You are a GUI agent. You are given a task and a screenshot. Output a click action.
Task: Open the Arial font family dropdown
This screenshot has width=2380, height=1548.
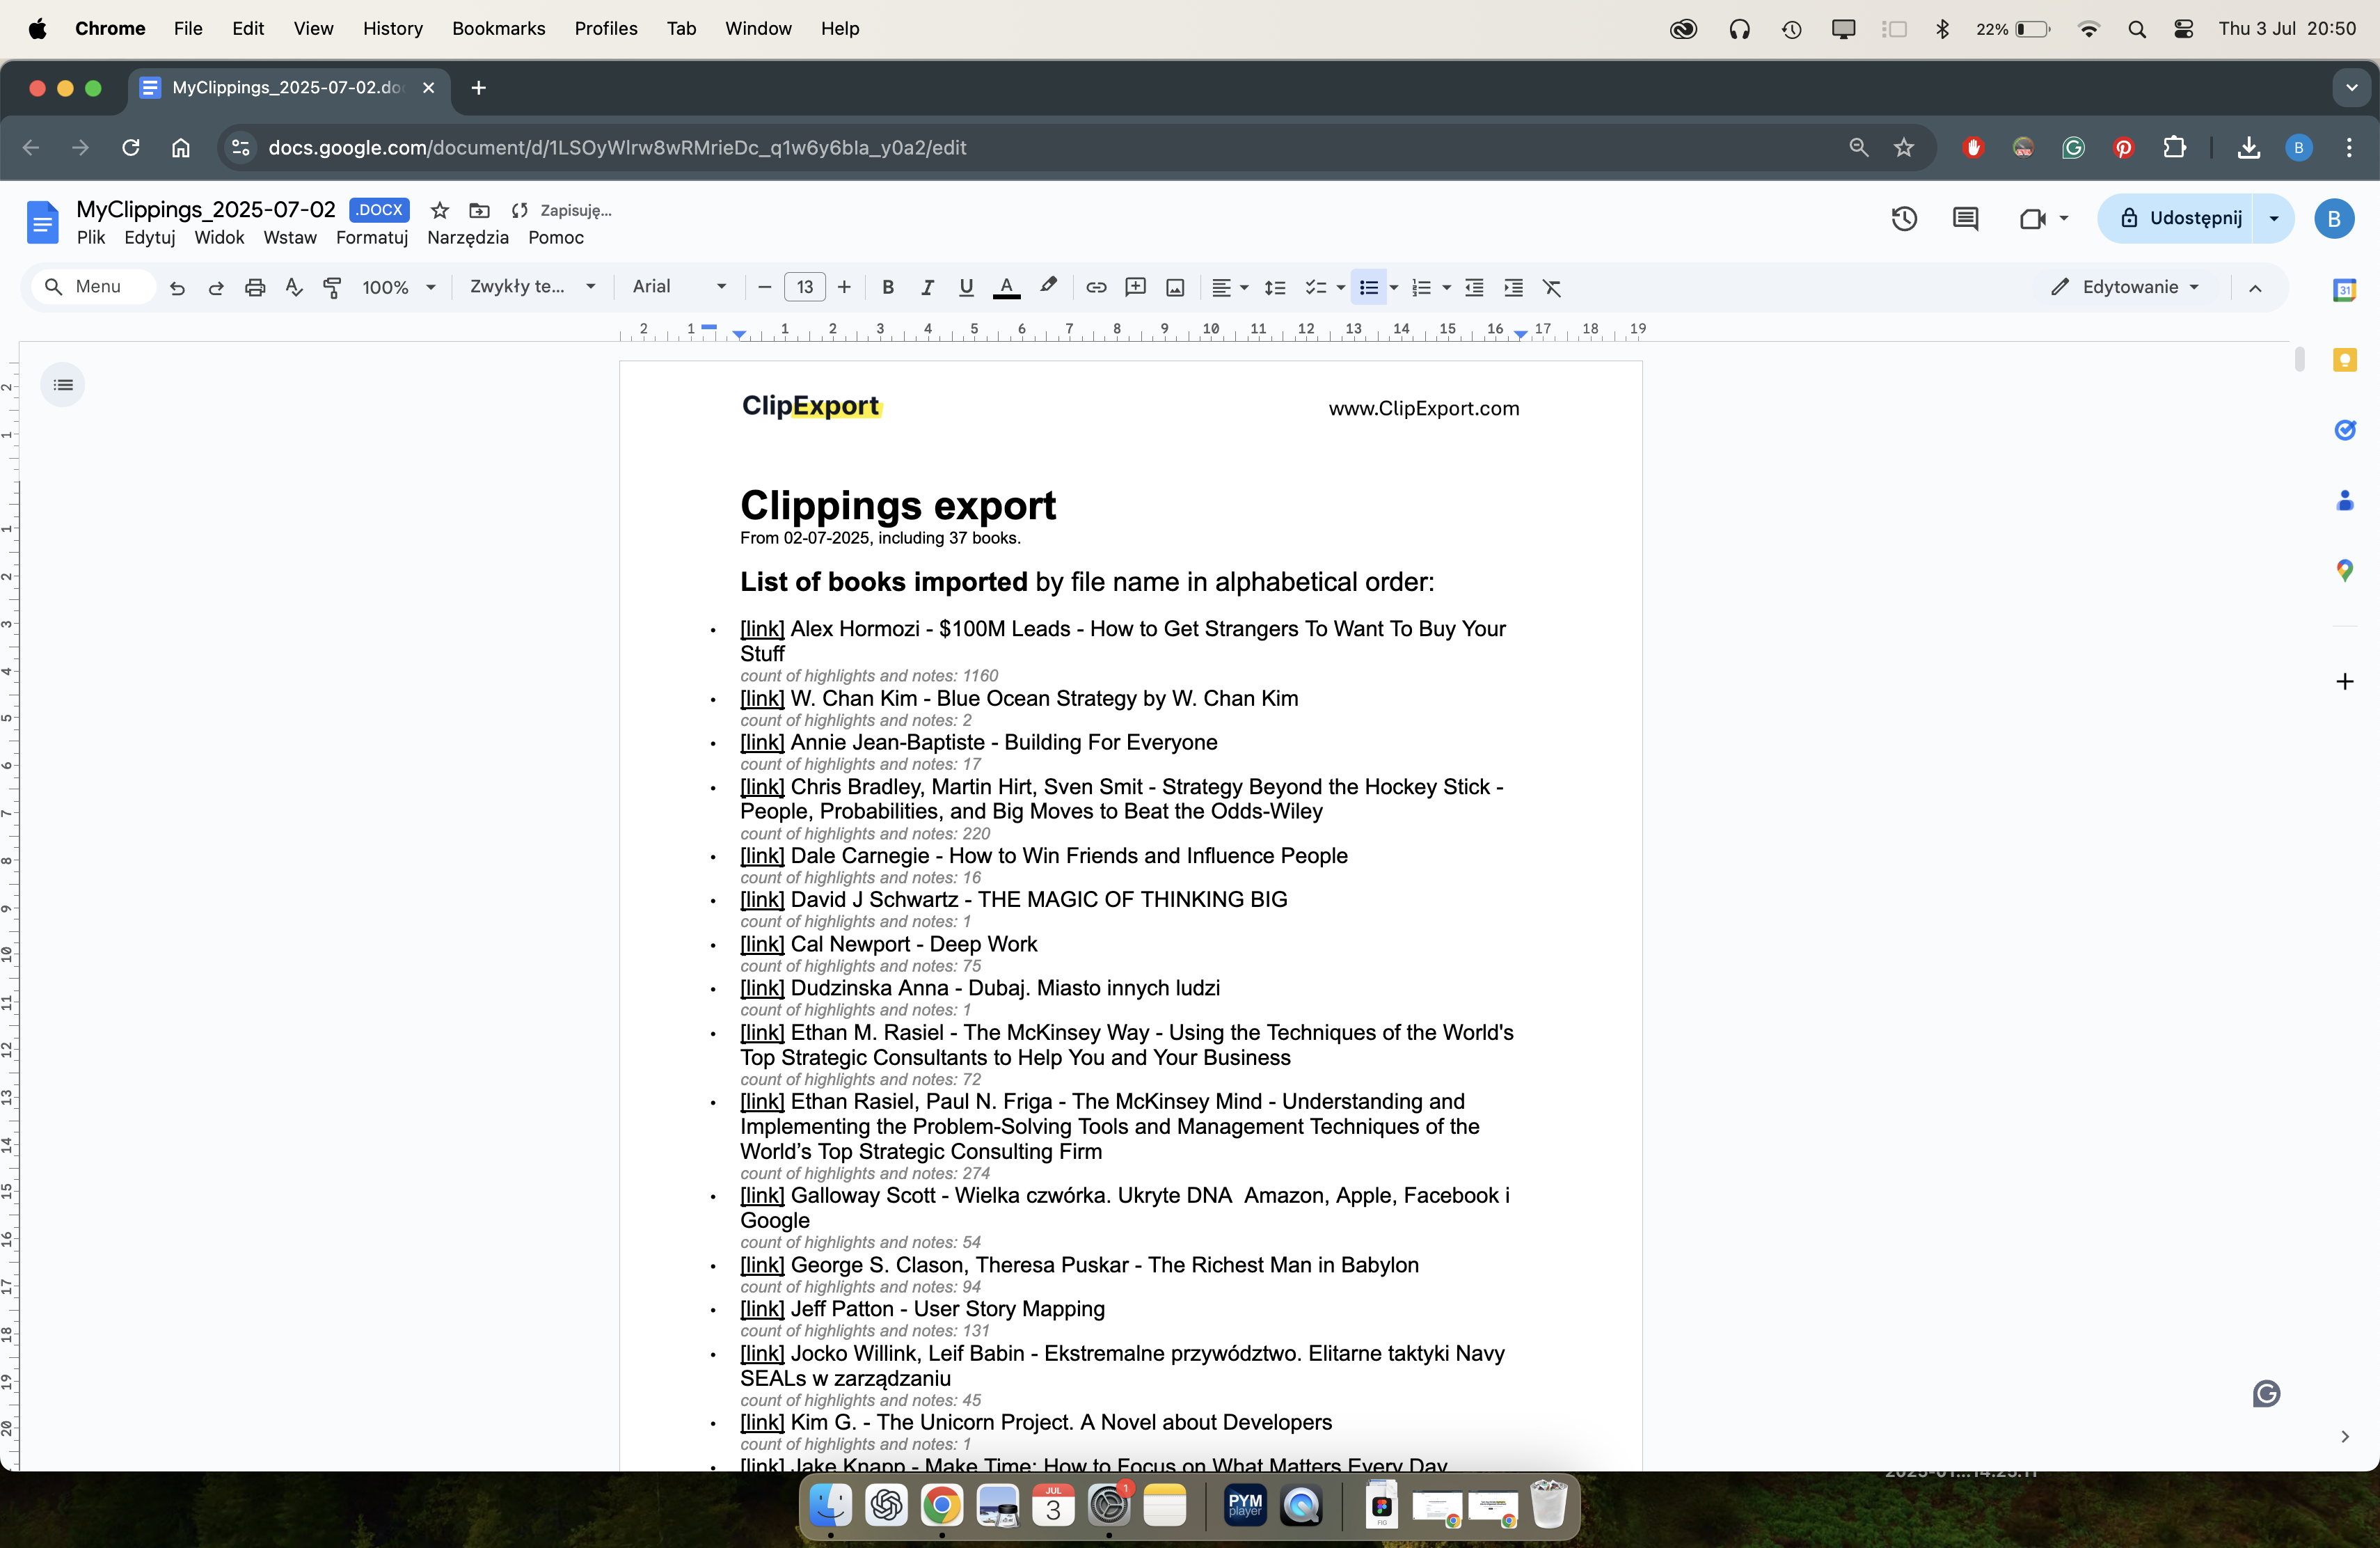pyautogui.click(x=679, y=287)
